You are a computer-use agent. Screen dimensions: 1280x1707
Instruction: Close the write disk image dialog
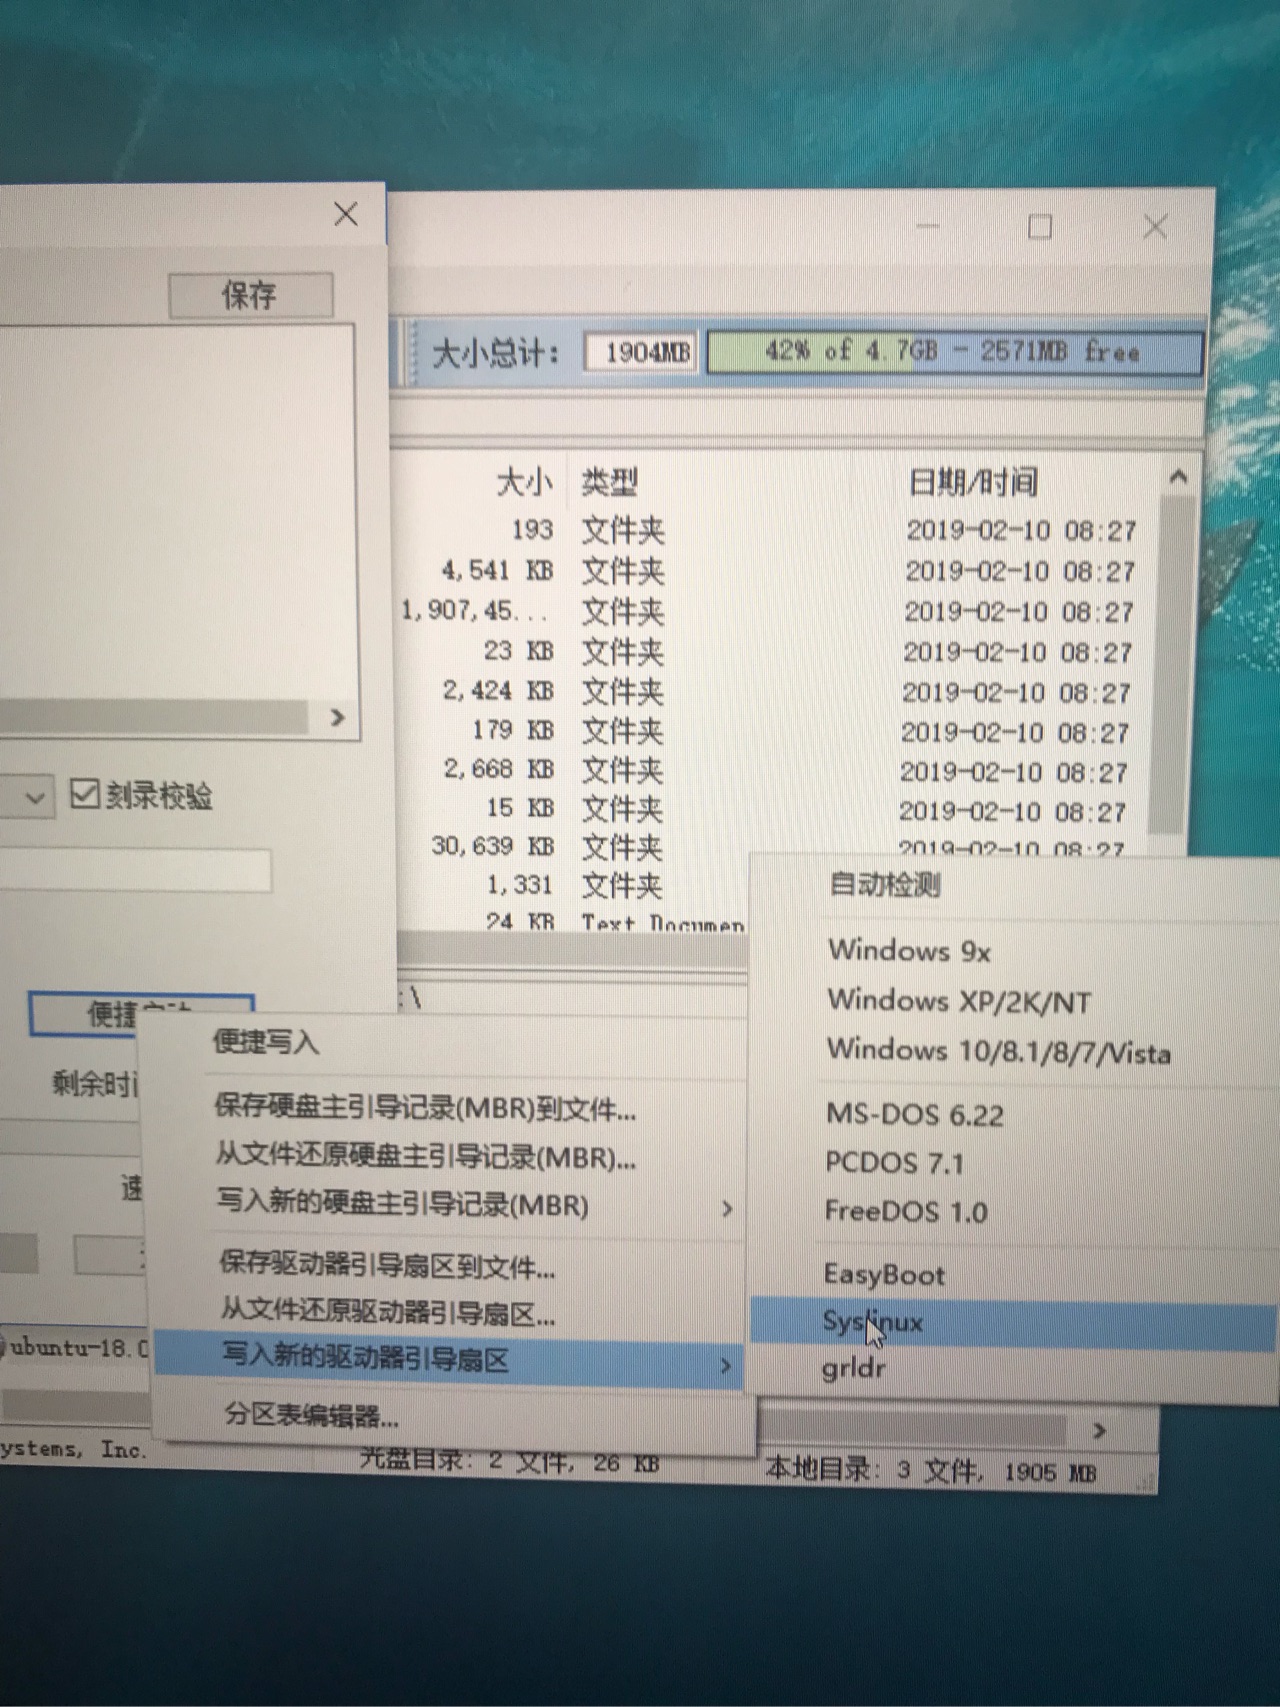coord(346,214)
